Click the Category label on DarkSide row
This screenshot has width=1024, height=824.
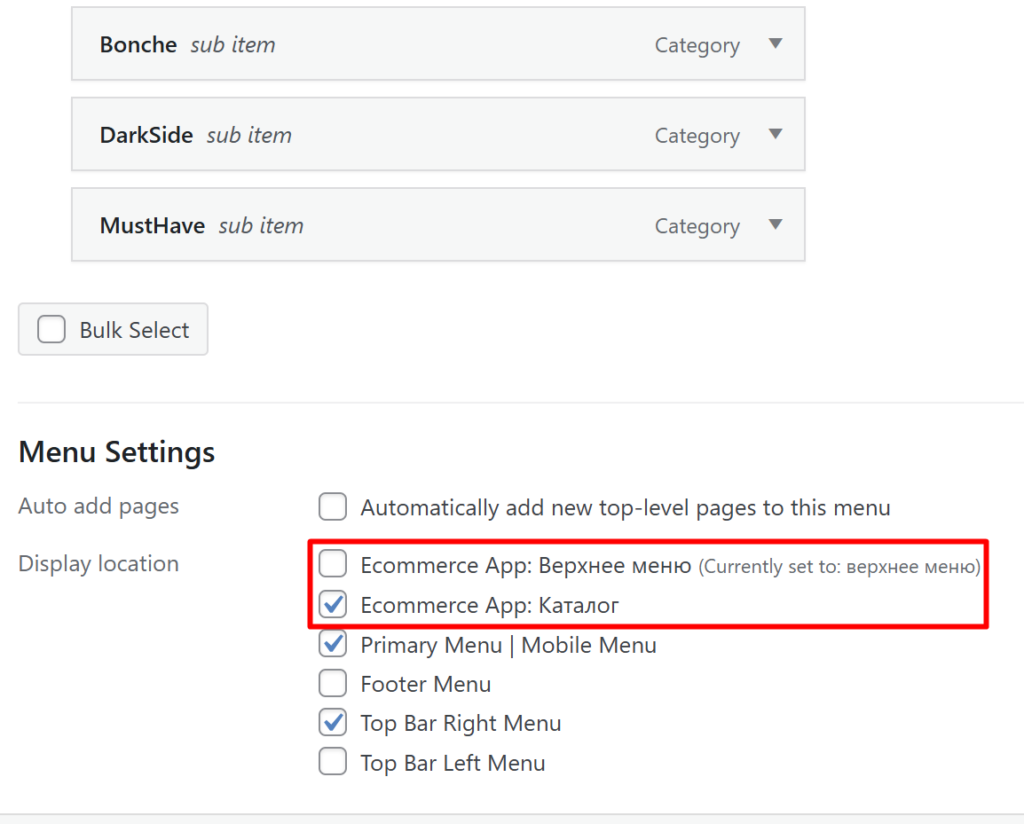point(697,136)
